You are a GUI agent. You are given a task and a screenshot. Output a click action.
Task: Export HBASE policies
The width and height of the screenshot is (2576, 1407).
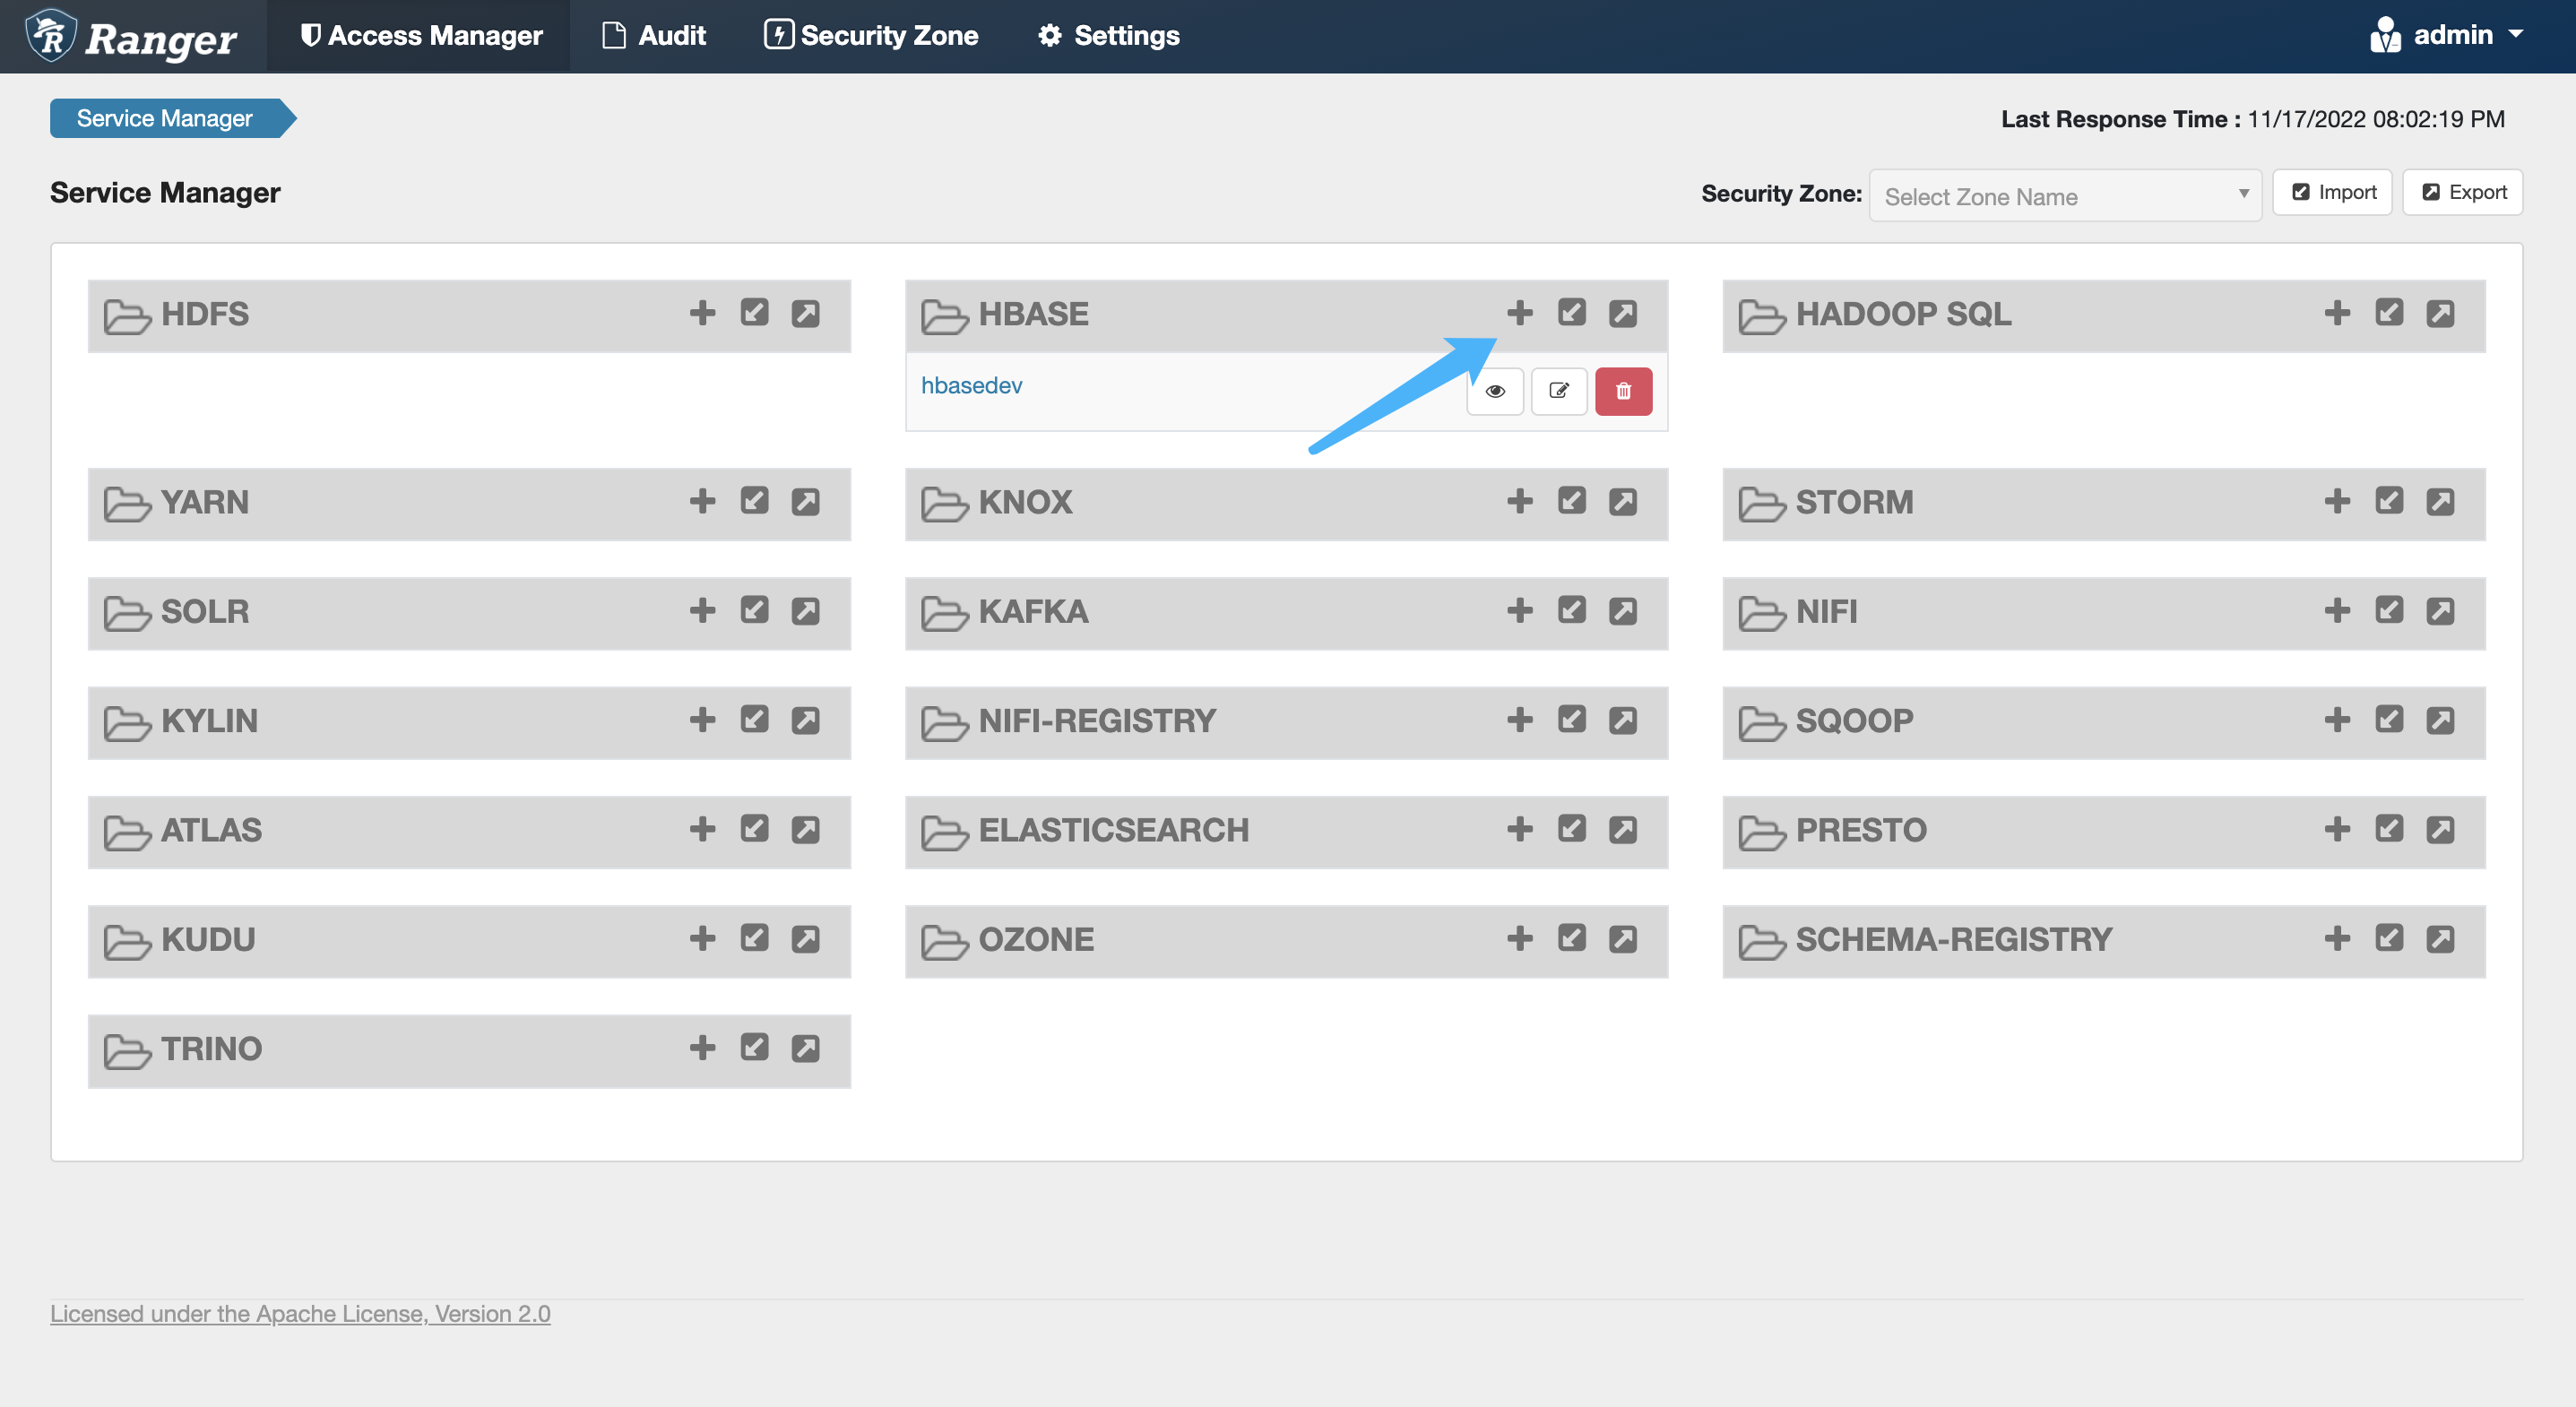click(1622, 313)
